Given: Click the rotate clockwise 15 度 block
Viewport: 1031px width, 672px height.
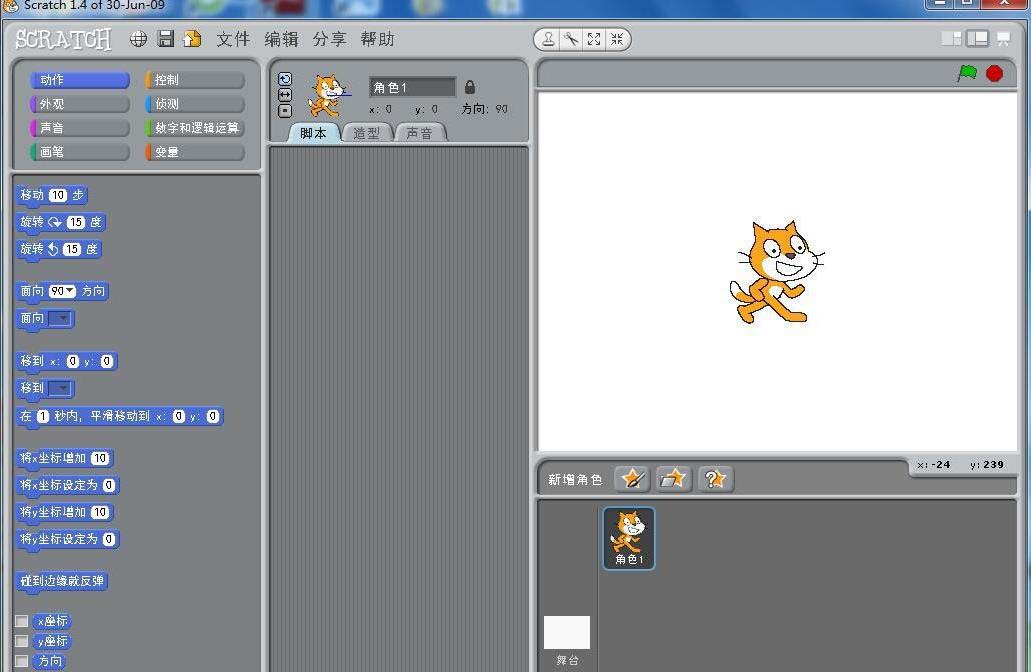Looking at the screenshot, I should pos(60,222).
